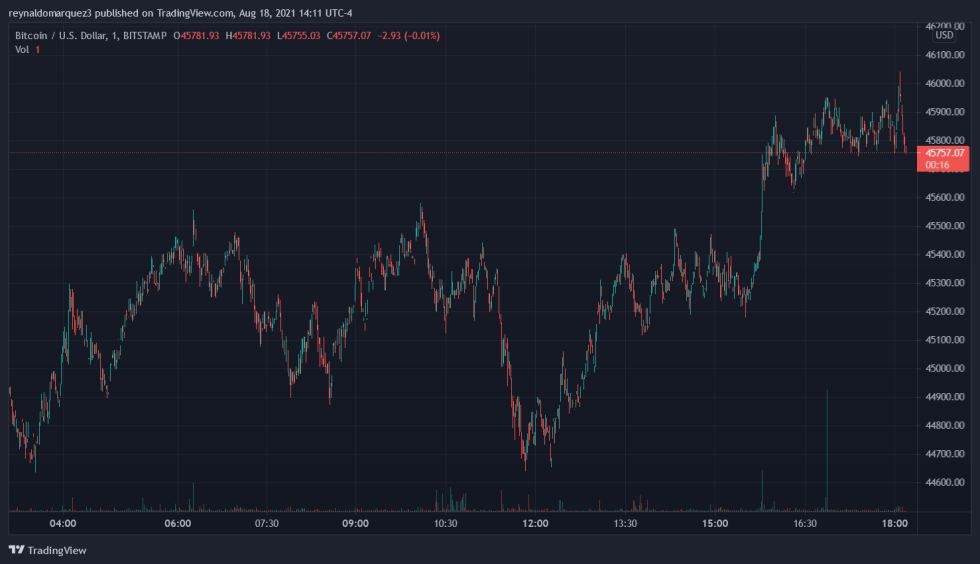This screenshot has width=980, height=564.
Task: Click the 45500.00 price axis label
Action: pyautogui.click(x=945, y=226)
